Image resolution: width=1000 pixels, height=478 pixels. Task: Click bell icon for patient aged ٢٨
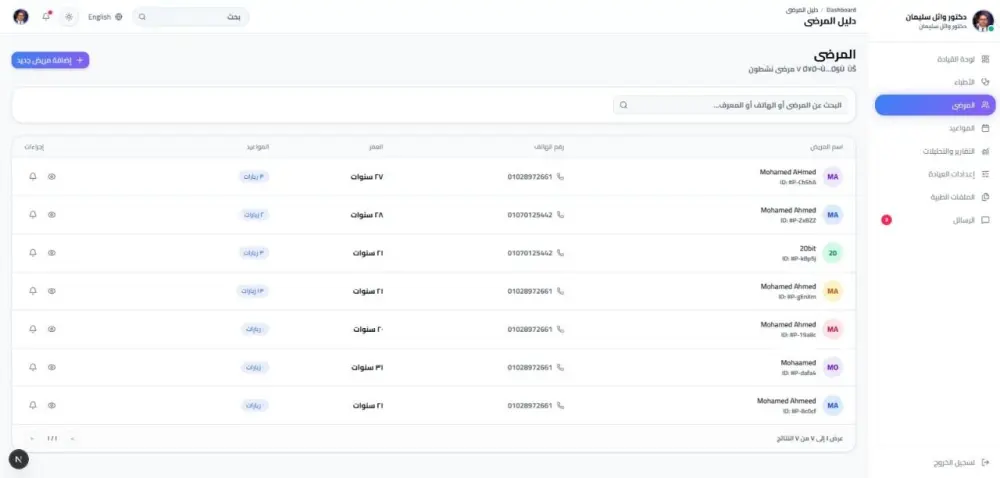(x=33, y=215)
